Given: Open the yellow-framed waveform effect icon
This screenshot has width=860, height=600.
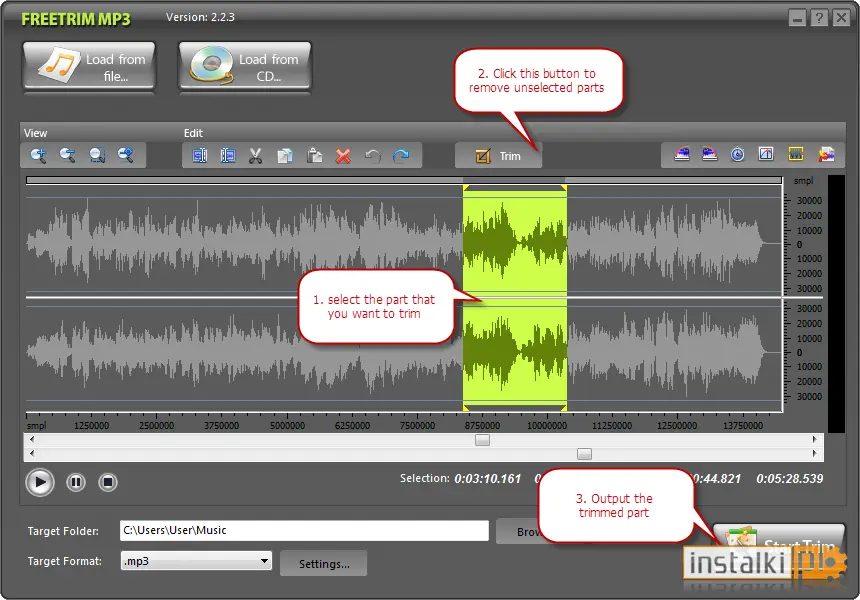Looking at the screenshot, I should pyautogui.click(x=796, y=154).
